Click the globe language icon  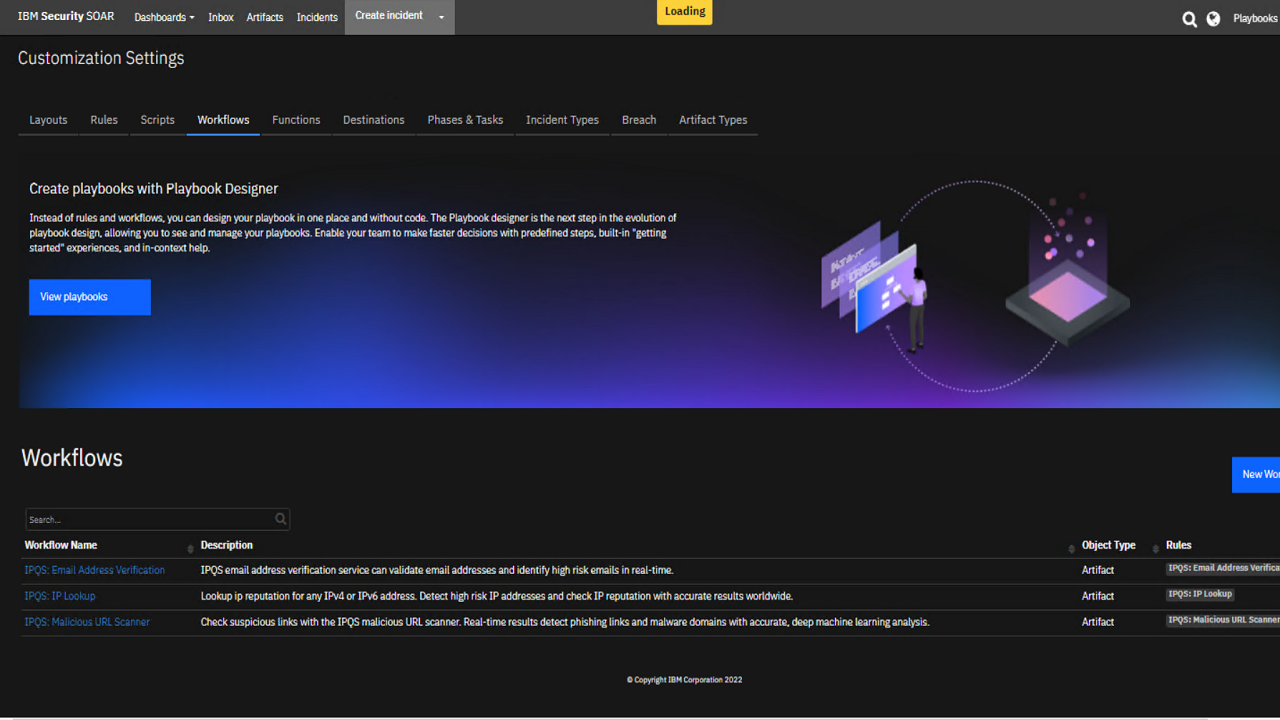[x=1212, y=18]
